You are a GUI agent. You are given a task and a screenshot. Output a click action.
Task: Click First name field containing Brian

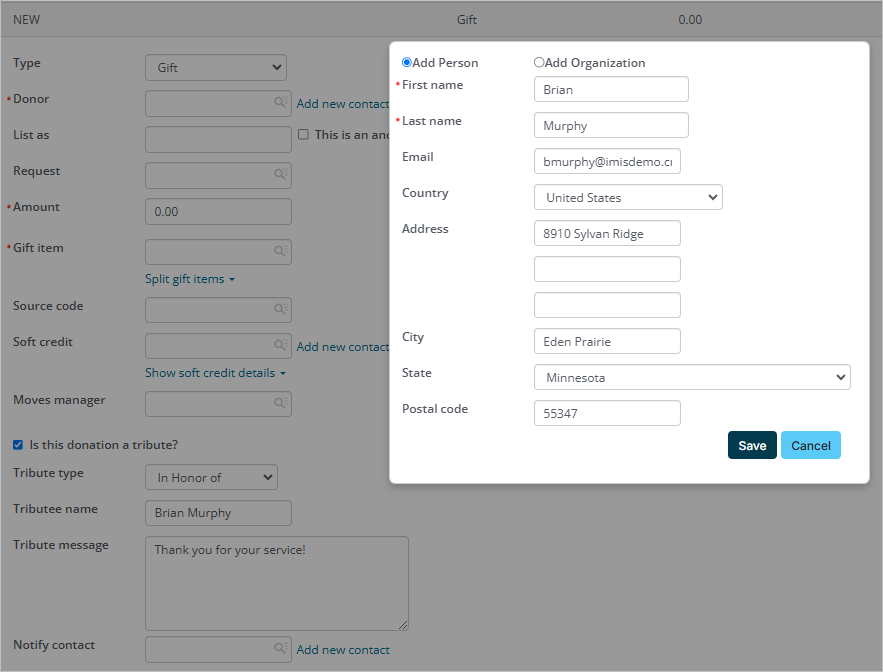(611, 90)
